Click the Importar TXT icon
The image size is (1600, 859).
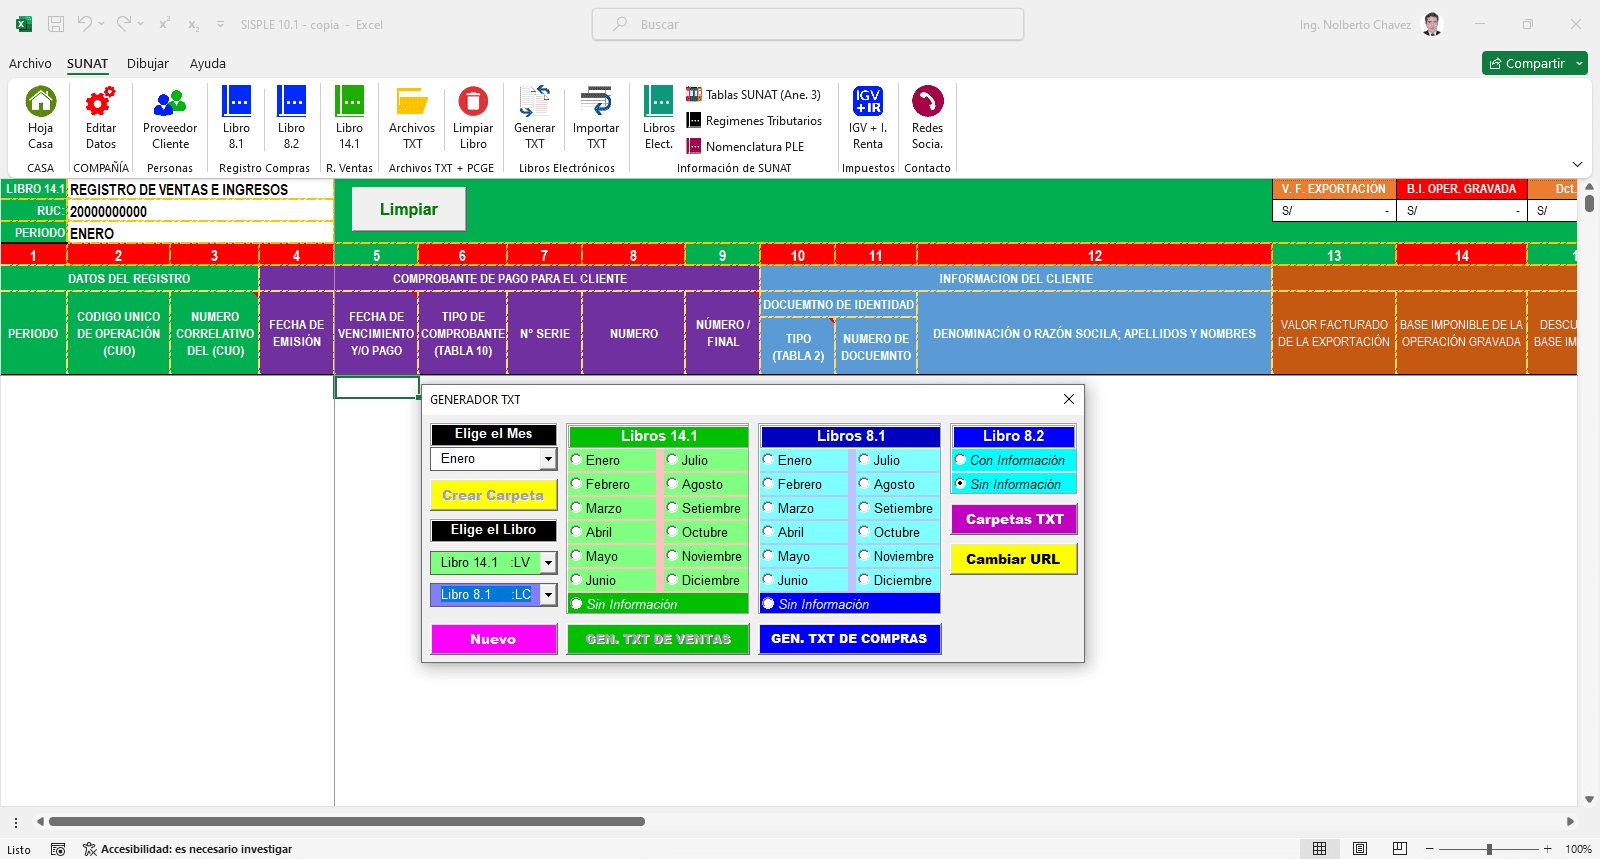pyautogui.click(x=596, y=102)
